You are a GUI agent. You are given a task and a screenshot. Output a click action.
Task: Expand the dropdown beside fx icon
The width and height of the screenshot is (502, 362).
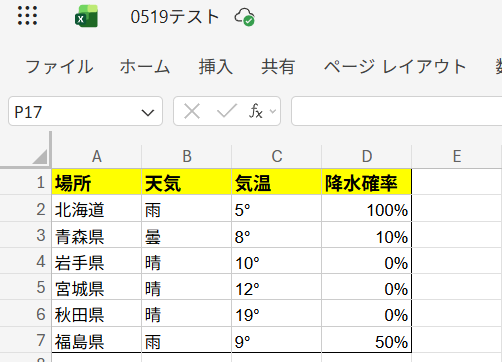tap(273, 111)
